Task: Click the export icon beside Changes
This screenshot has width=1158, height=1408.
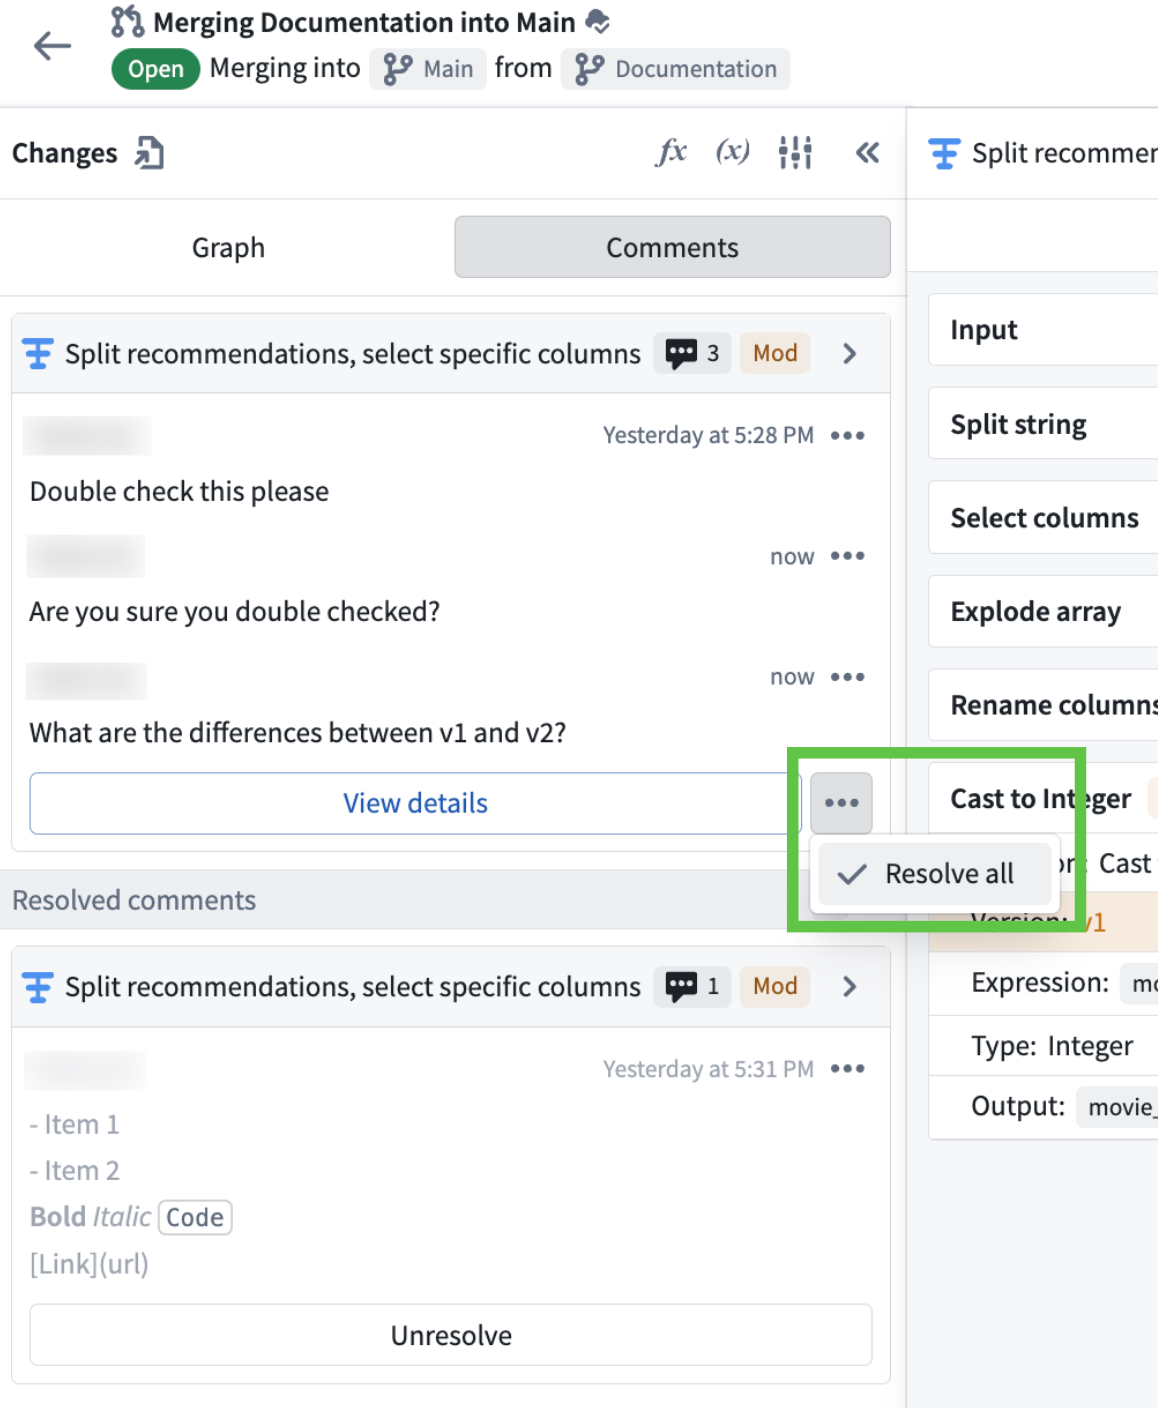Action: [150, 153]
